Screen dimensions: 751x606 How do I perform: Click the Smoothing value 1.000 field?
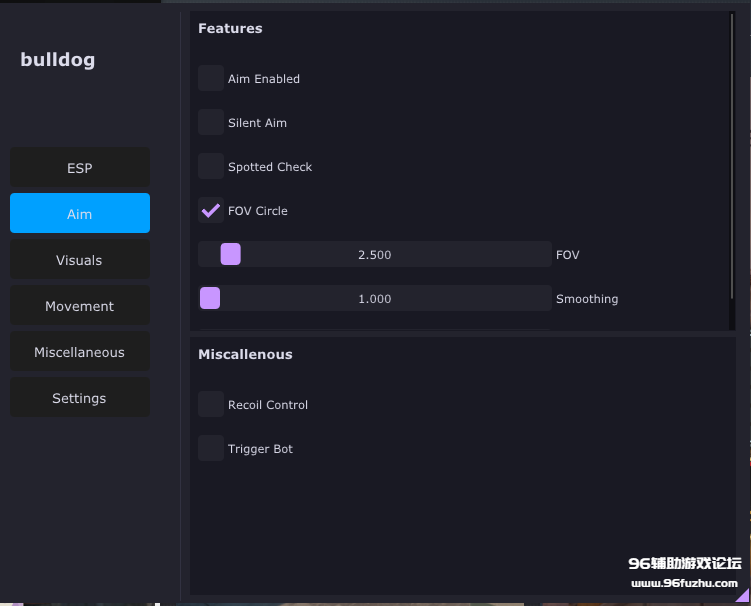[375, 299]
